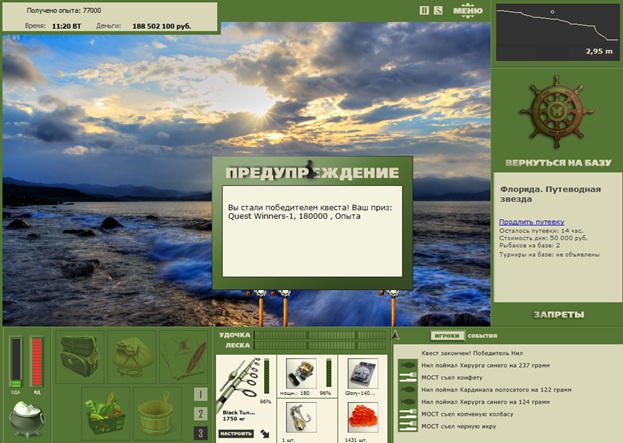Click the reel with мощн.: 180
The image size is (623, 443).
301,374
